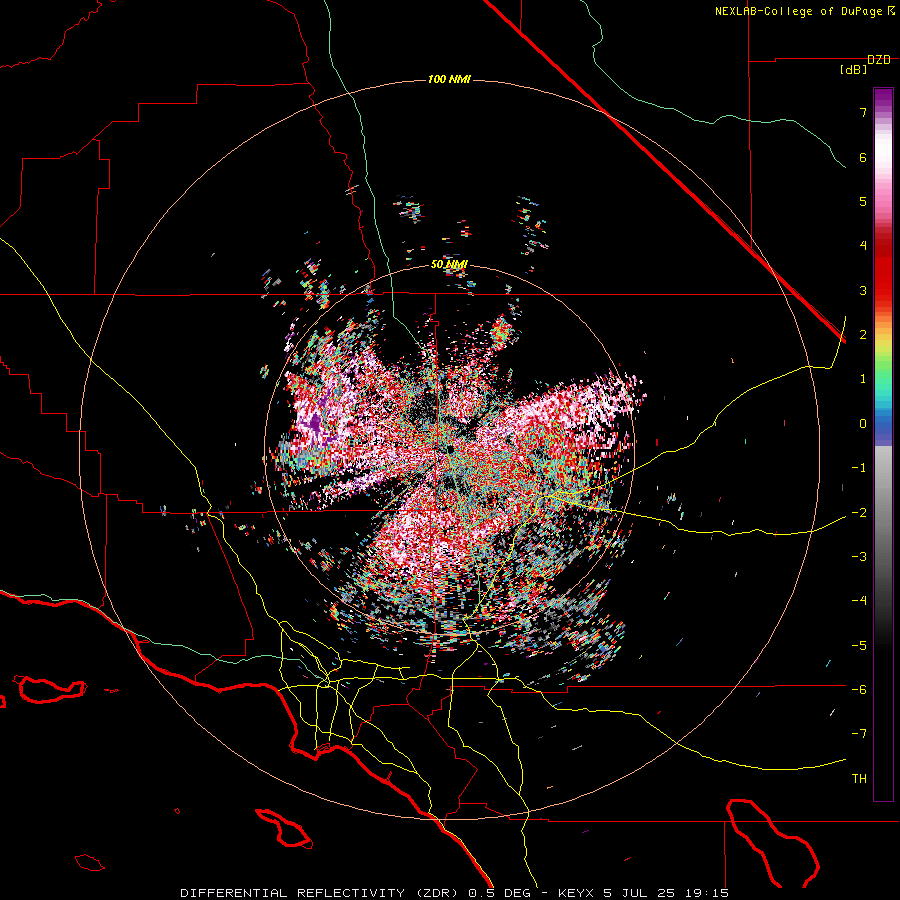Screen dimensions: 900x900
Task: Click the 5 dB tick label on scale
Action: coord(863,201)
